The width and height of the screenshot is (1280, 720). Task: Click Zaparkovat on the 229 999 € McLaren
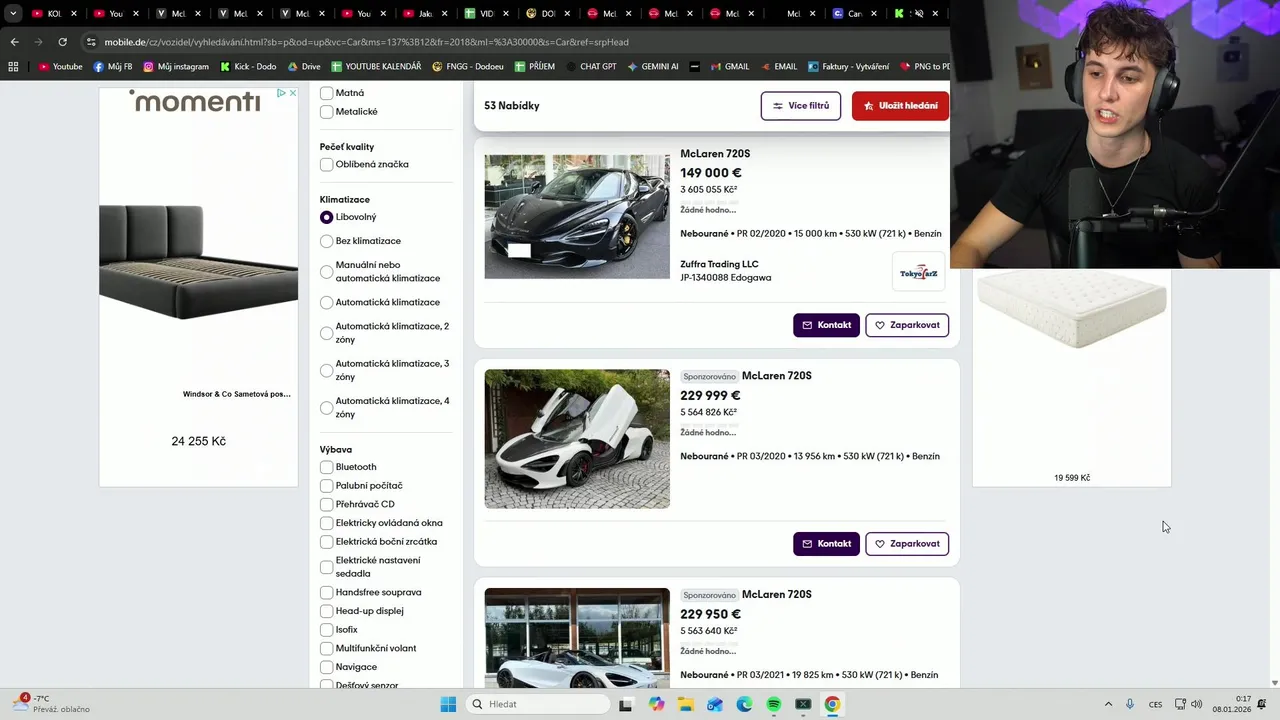pos(907,544)
